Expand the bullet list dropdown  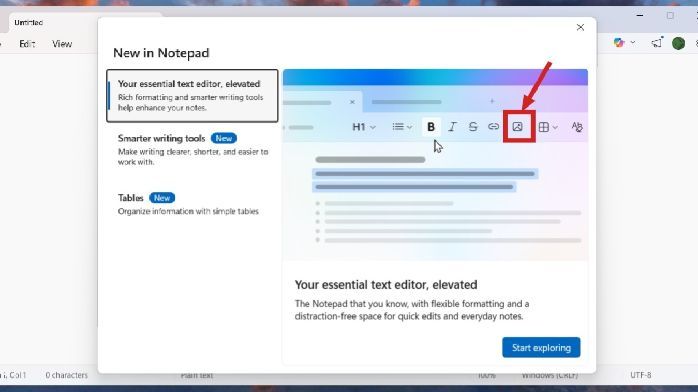pyautogui.click(x=402, y=127)
